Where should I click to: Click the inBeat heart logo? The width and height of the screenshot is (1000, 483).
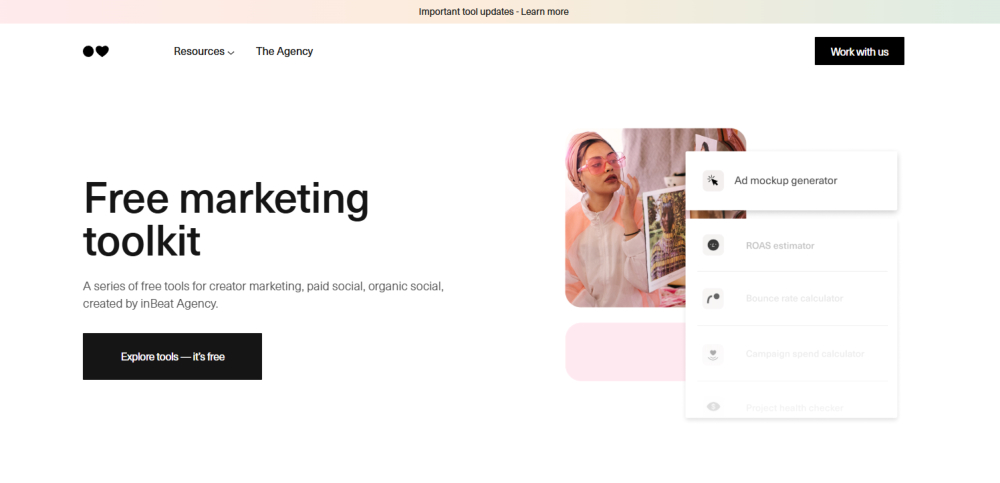95,51
